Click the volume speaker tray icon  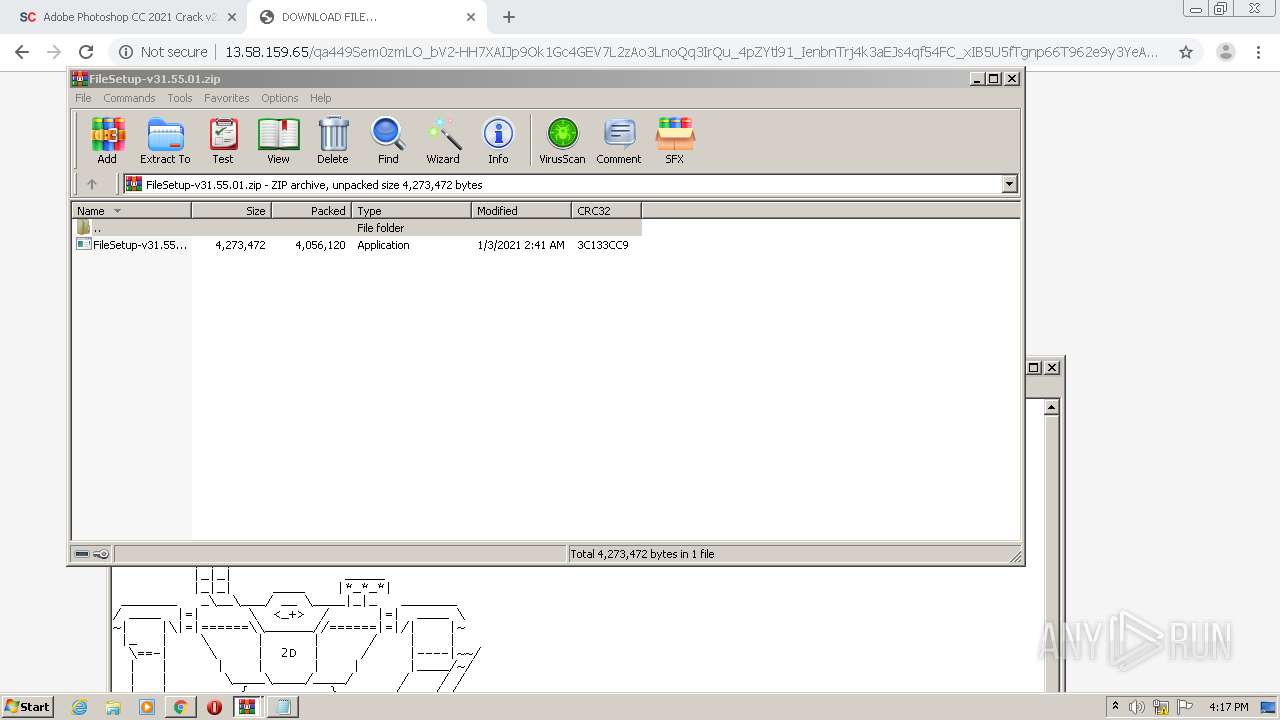click(x=1137, y=707)
